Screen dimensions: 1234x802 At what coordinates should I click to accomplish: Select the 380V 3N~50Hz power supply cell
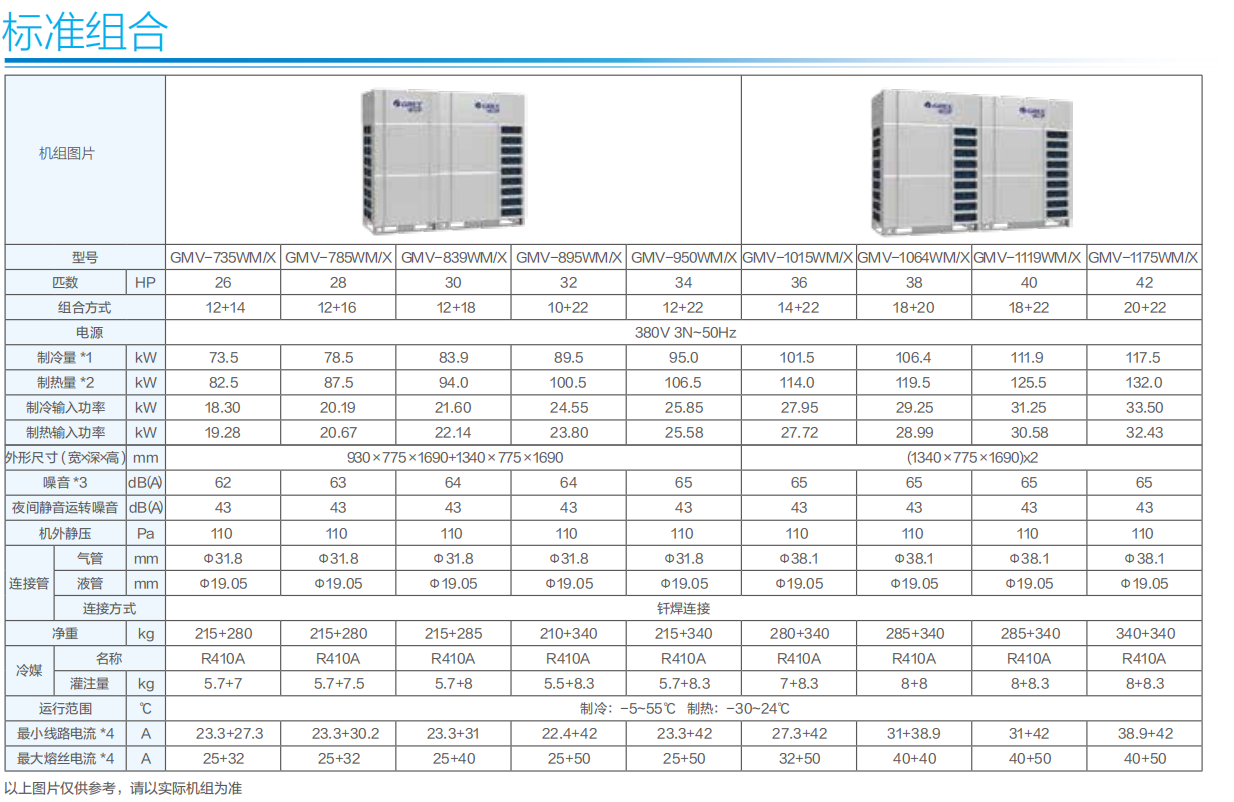(683, 332)
